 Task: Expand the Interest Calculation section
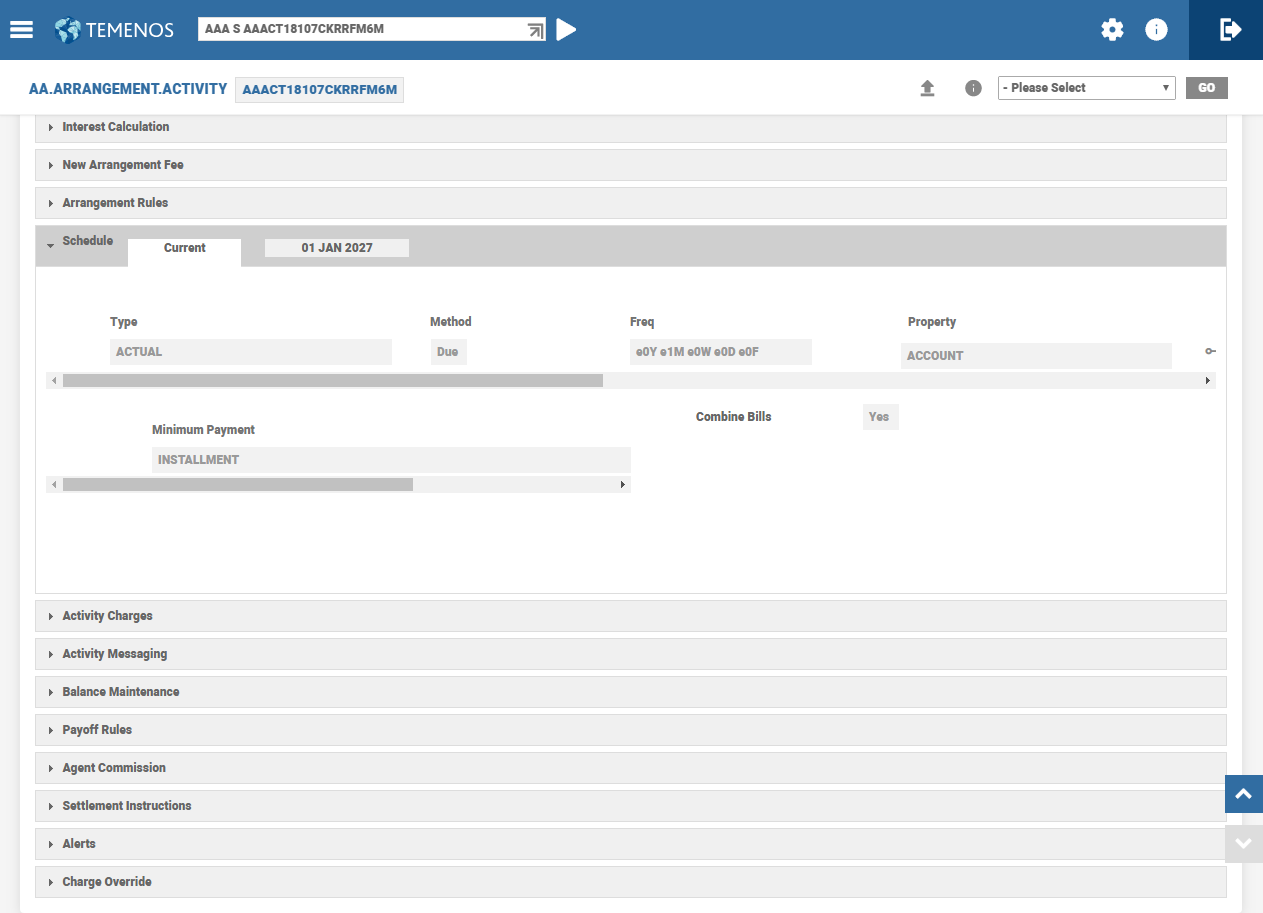point(115,127)
